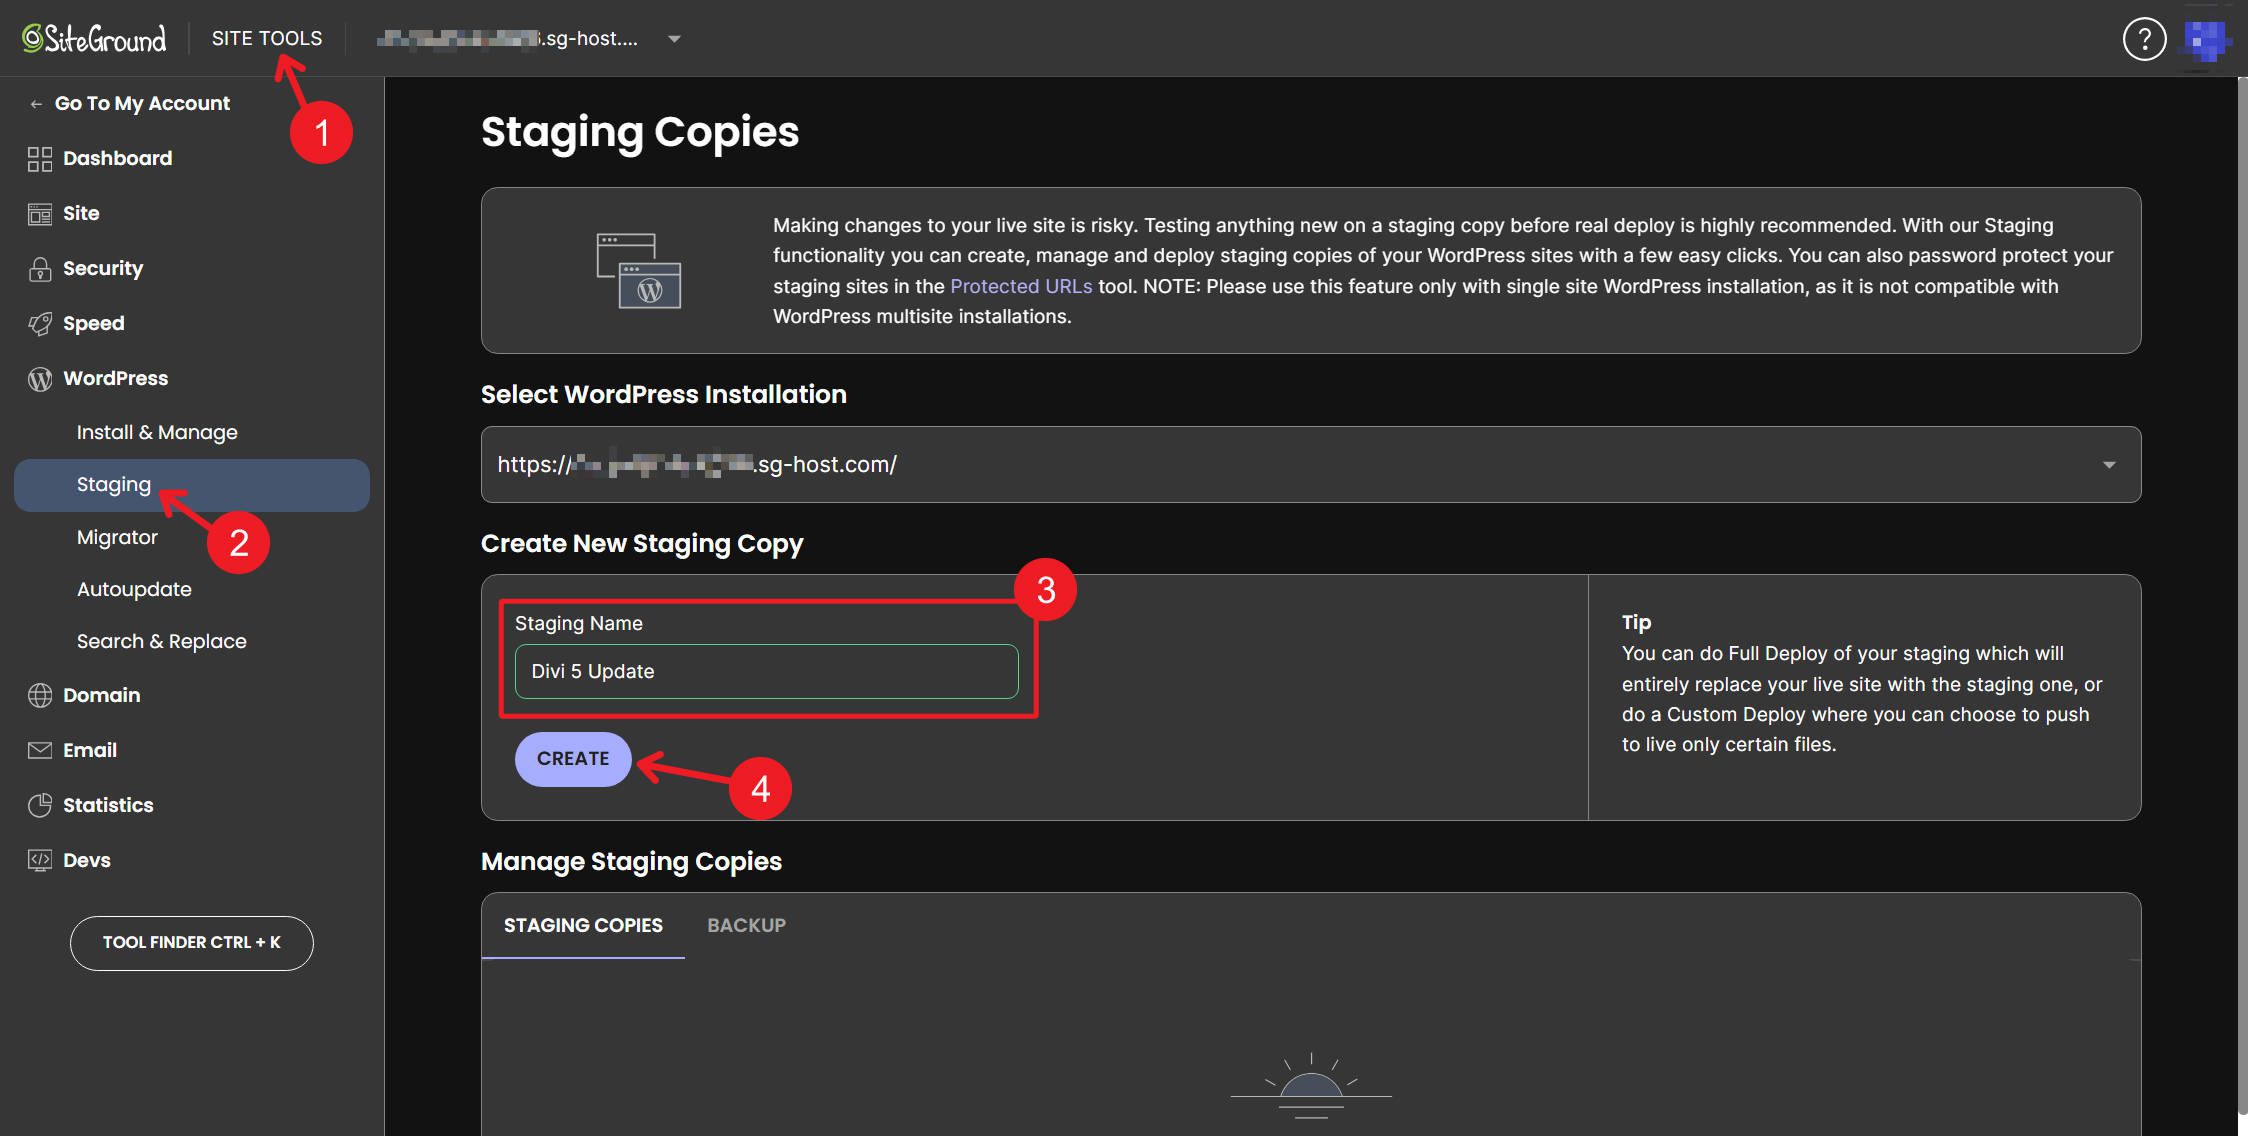Select the Devs code icon
The width and height of the screenshot is (2248, 1136).
pos(39,859)
